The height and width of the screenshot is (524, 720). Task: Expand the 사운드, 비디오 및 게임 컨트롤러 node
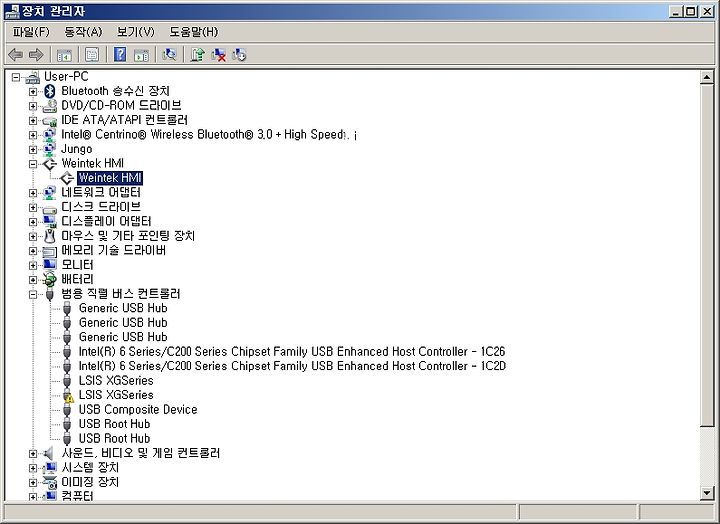tap(33, 454)
